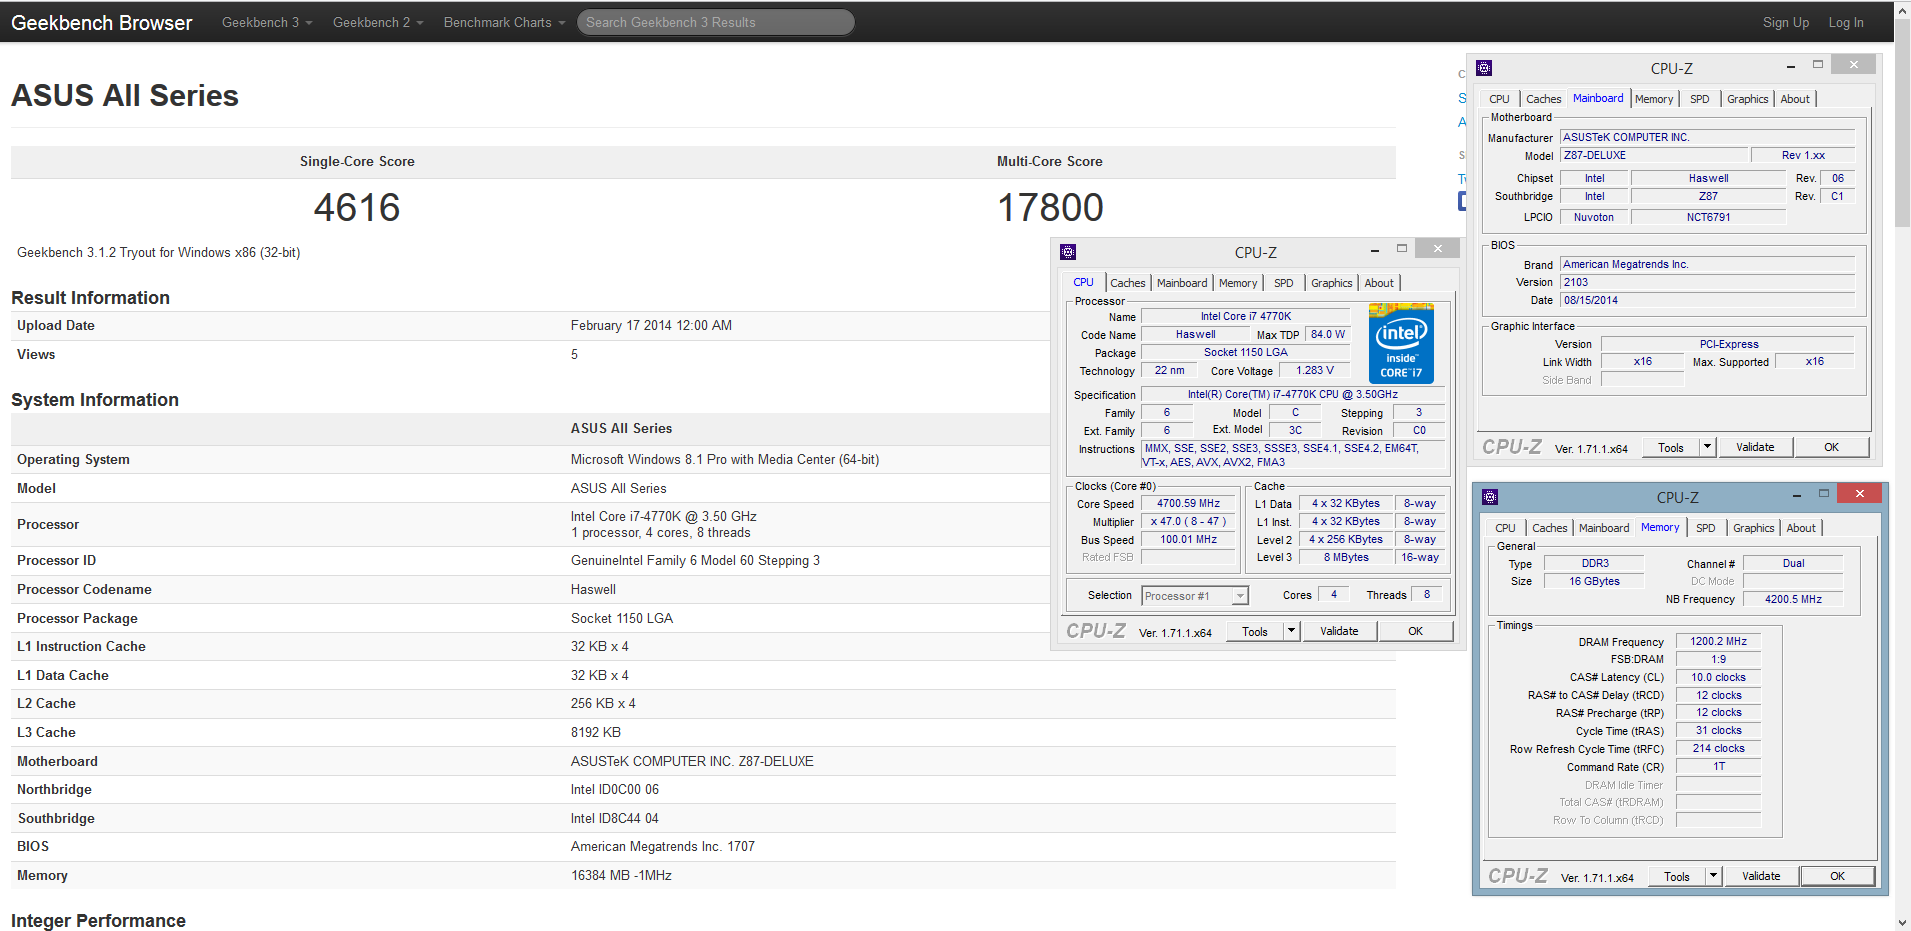Click OK in the Mainboard window
This screenshot has width=1911, height=931.
click(1831, 447)
